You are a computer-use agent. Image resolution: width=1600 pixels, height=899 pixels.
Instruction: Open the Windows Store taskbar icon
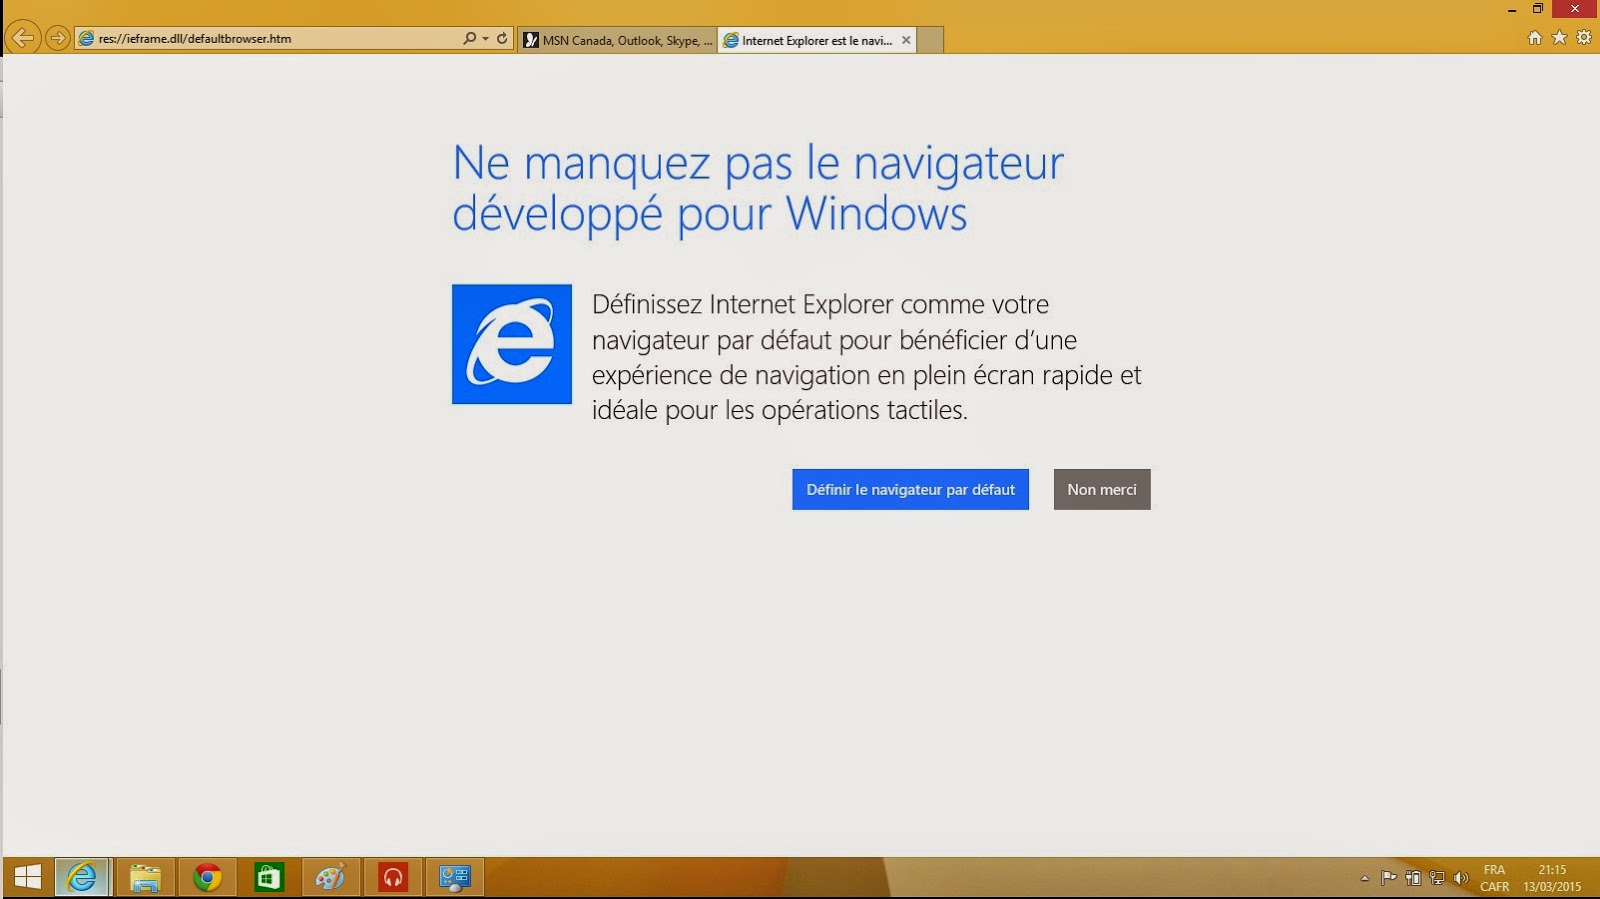coord(269,878)
